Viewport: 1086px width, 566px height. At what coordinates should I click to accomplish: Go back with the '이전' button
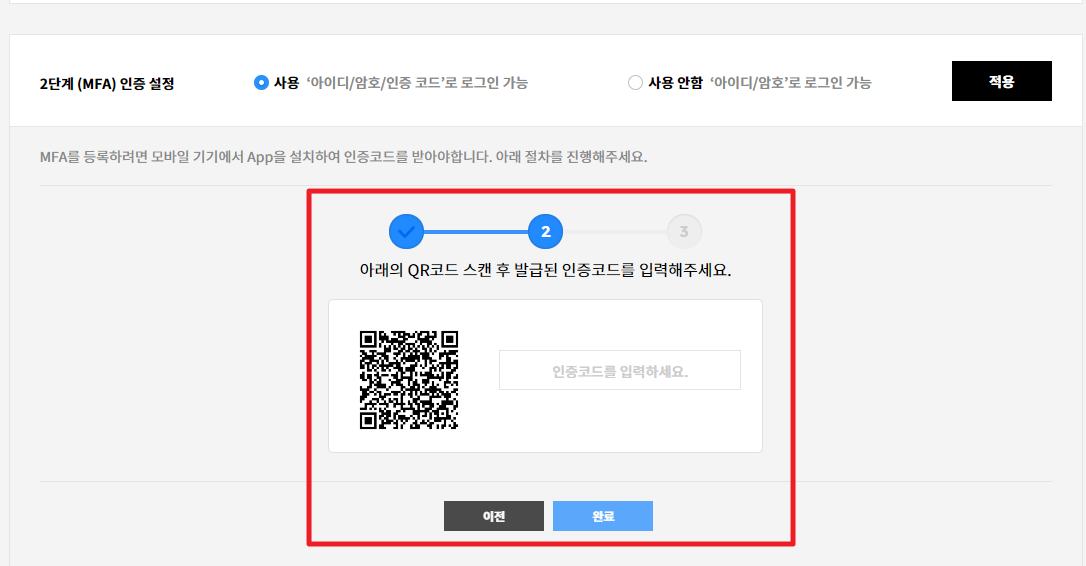pyautogui.click(x=494, y=516)
